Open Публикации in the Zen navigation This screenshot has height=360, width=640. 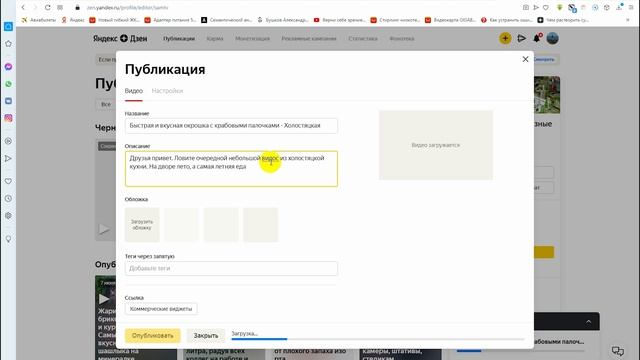(179, 38)
